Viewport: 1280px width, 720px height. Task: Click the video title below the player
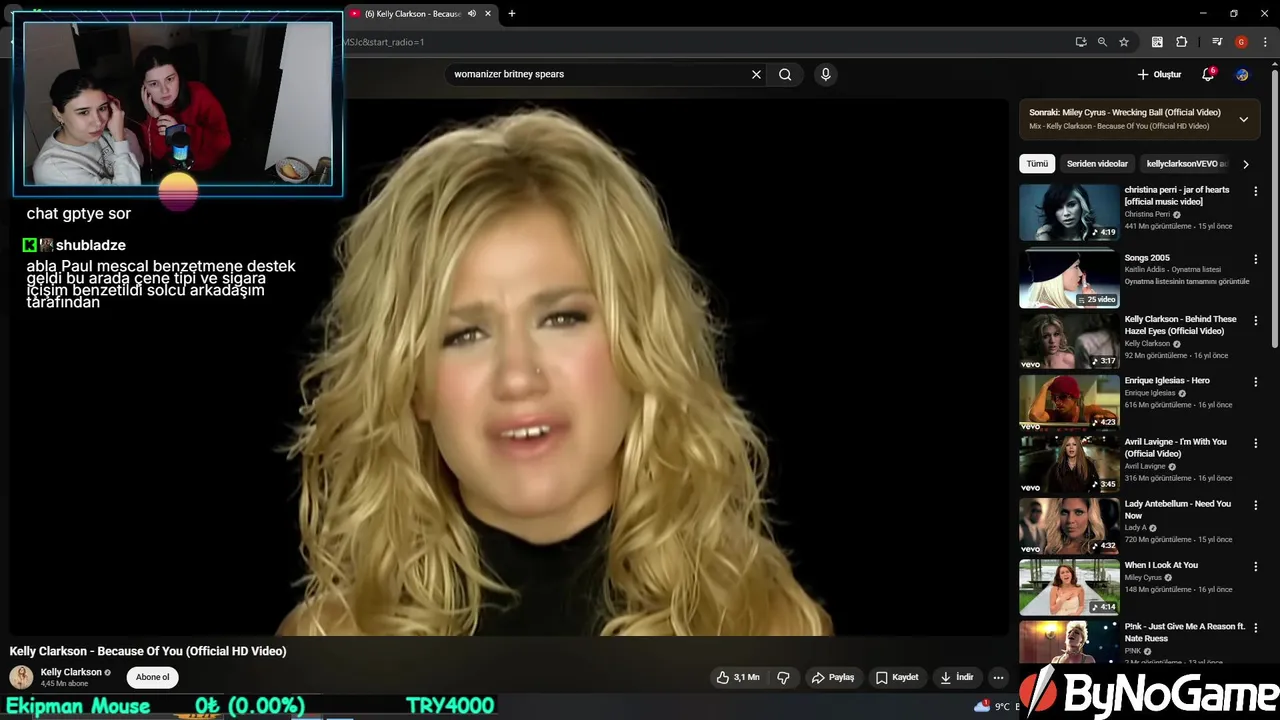click(x=148, y=651)
